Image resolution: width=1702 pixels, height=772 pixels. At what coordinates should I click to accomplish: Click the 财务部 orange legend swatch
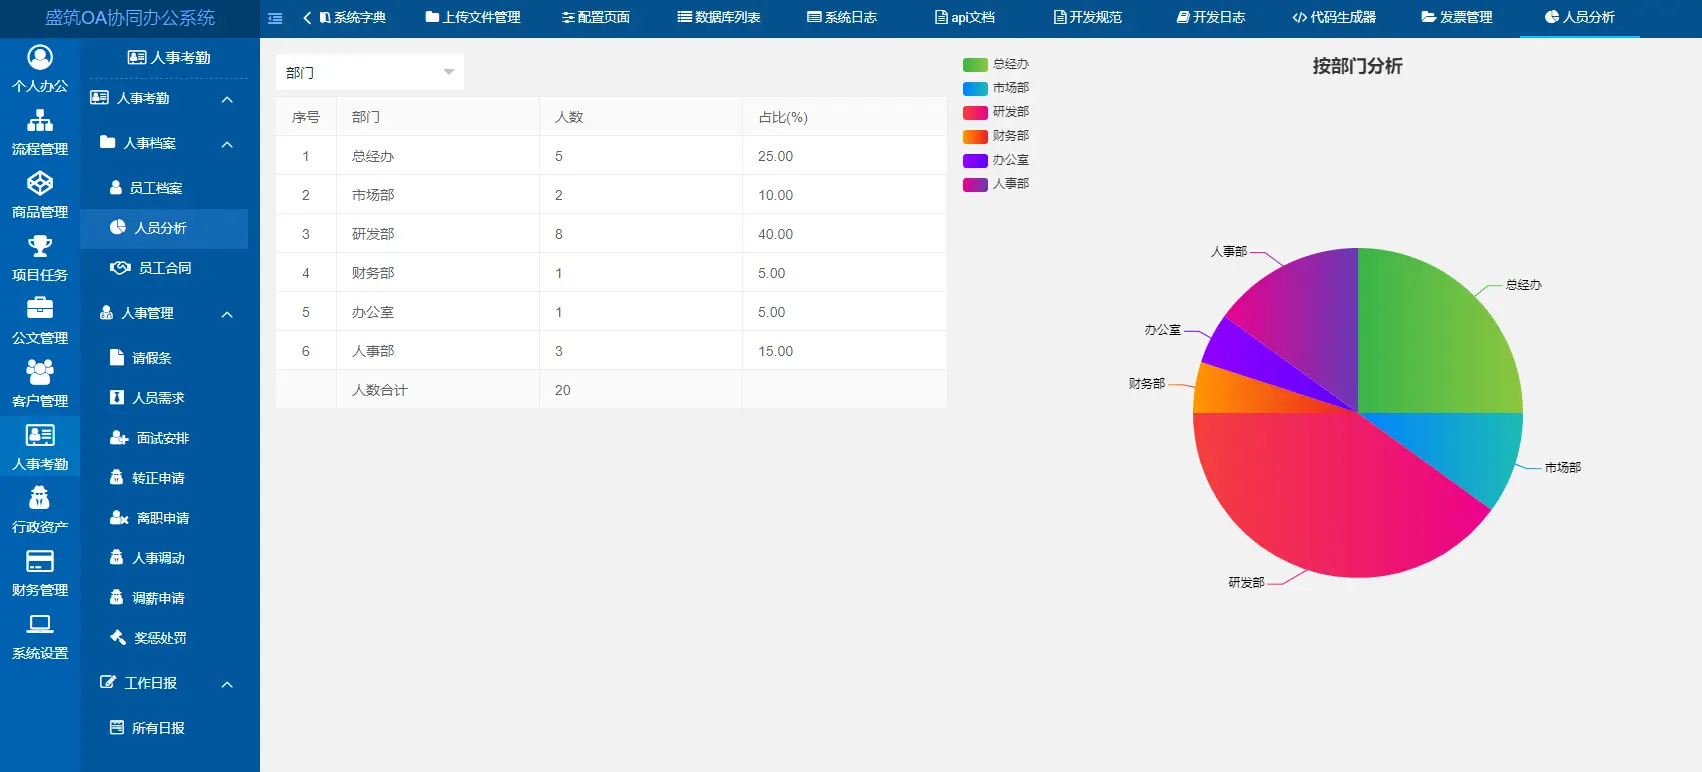coord(975,136)
